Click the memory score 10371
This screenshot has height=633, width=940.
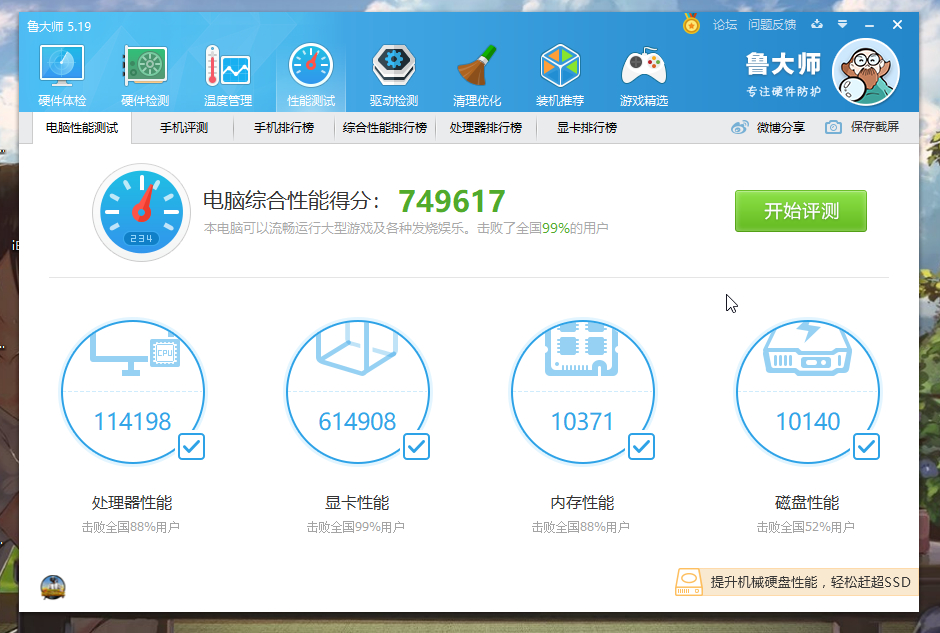(x=582, y=421)
